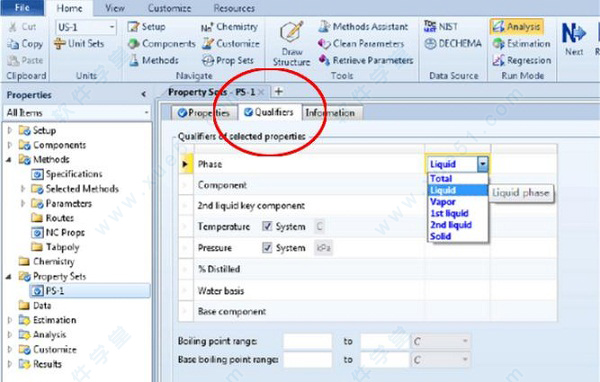The image size is (600, 382).
Task: Close the Property Sets PS-1 tab
Action: [x=261, y=92]
